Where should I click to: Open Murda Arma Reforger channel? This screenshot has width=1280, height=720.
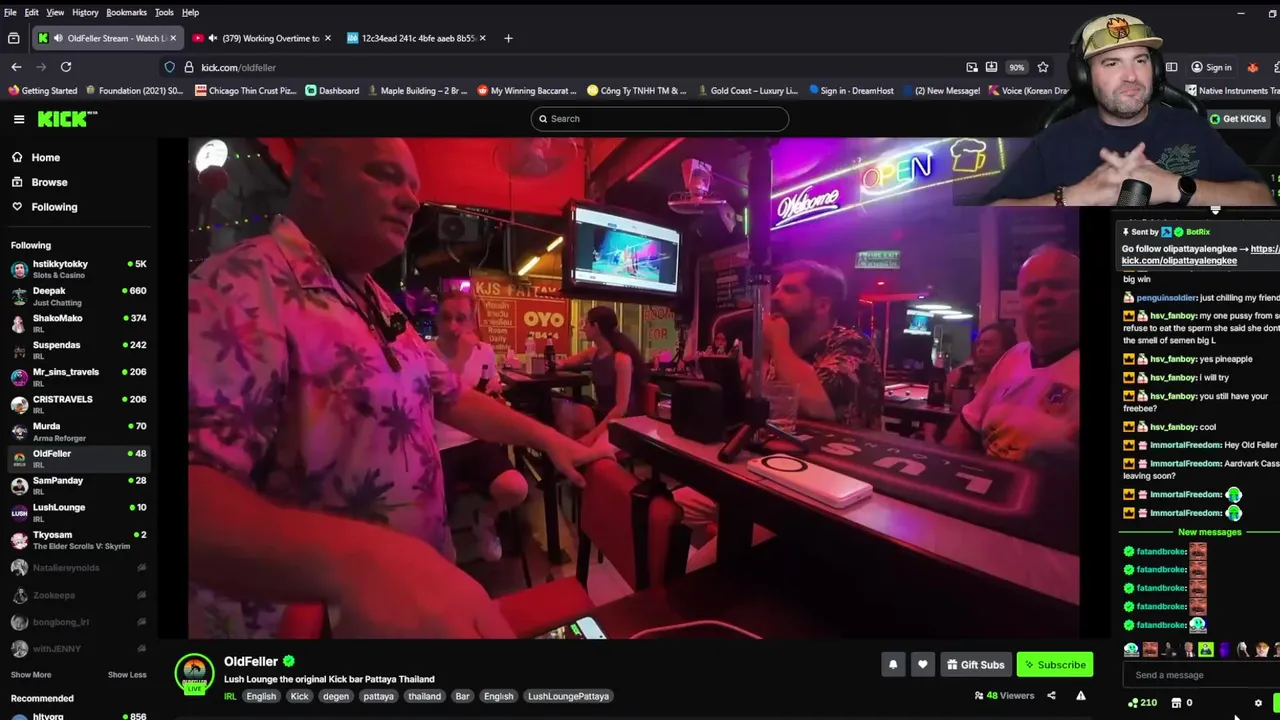point(79,431)
